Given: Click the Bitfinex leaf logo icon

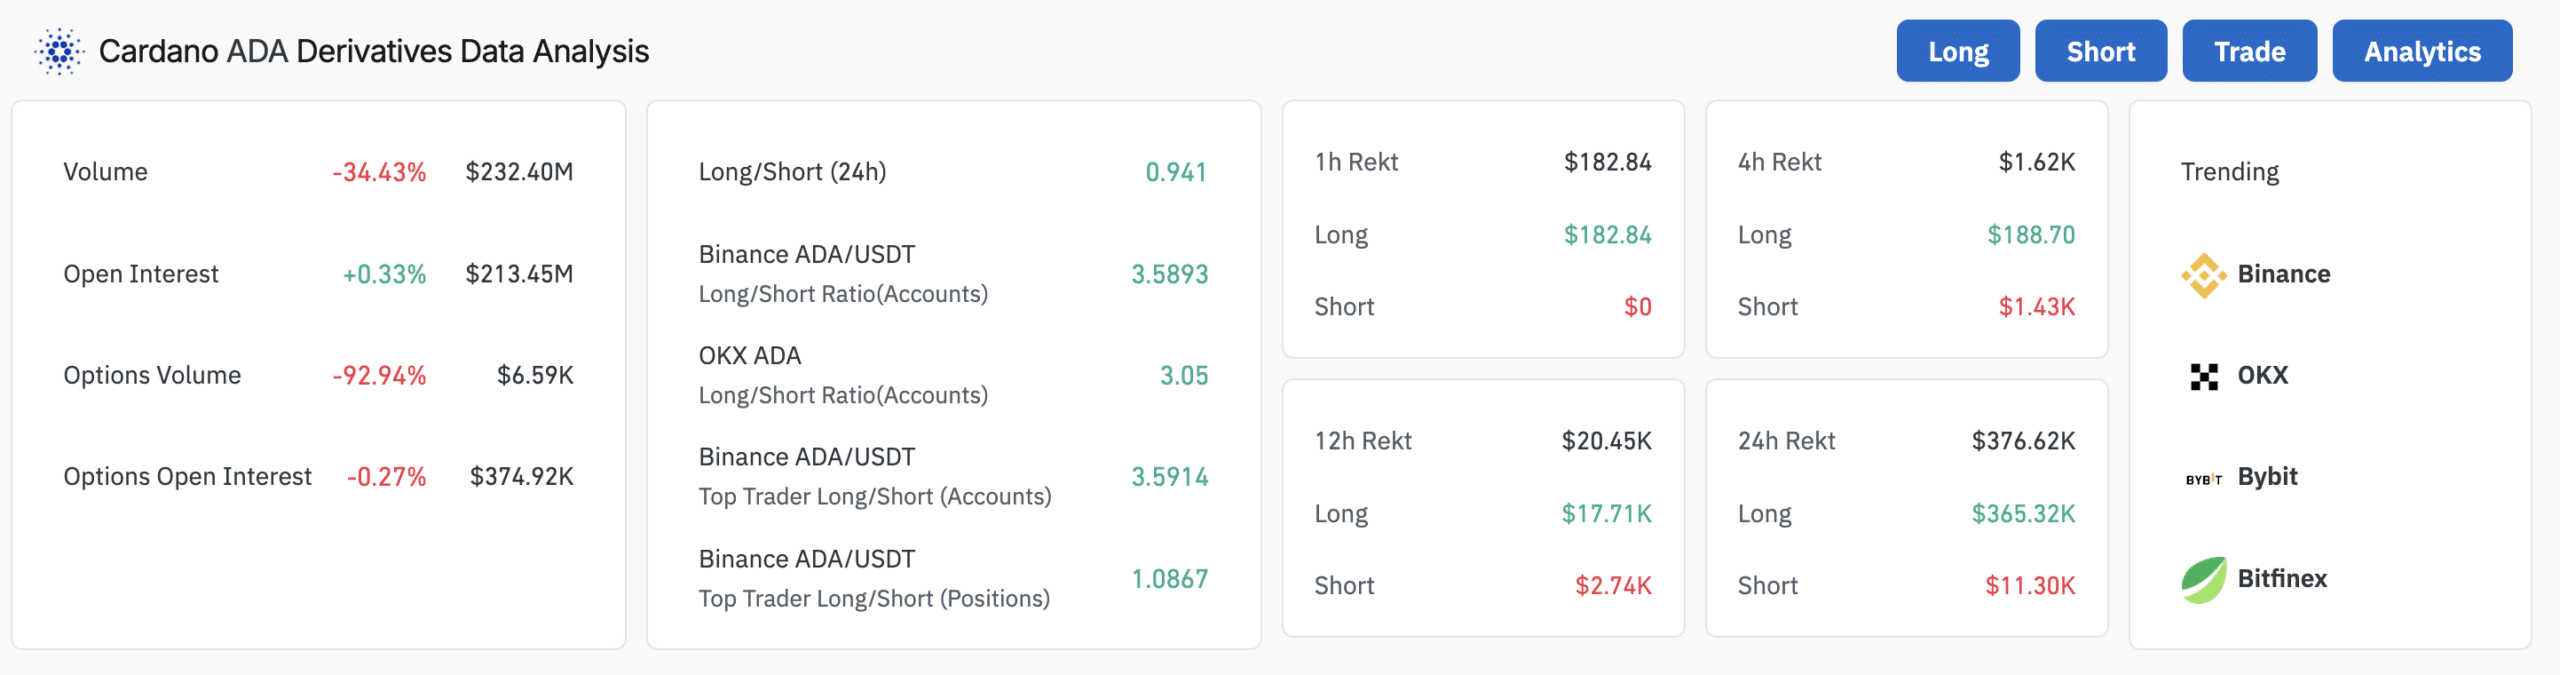Looking at the screenshot, I should click(x=2203, y=580).
